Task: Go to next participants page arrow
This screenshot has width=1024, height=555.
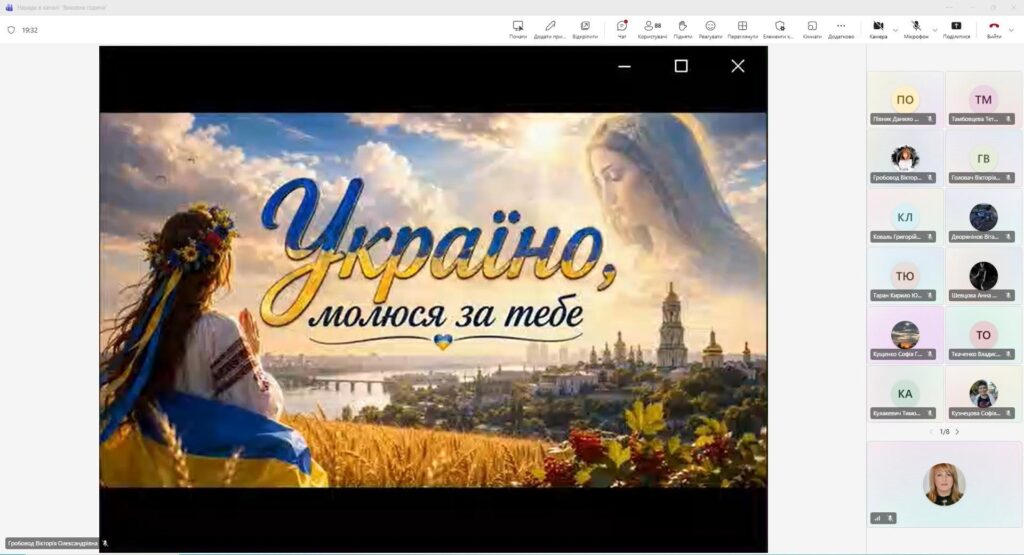Action: [x=957, y=432]
